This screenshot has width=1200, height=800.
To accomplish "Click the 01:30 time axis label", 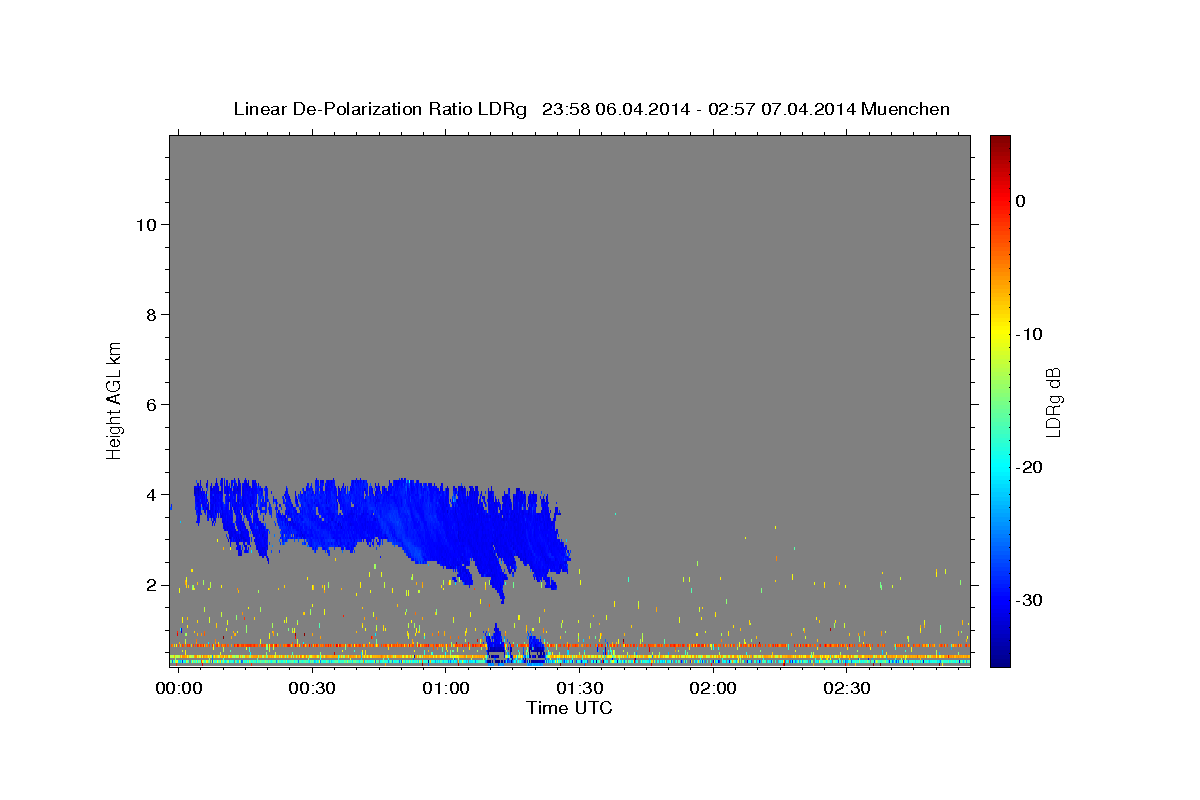I will [x=580, y=689].
